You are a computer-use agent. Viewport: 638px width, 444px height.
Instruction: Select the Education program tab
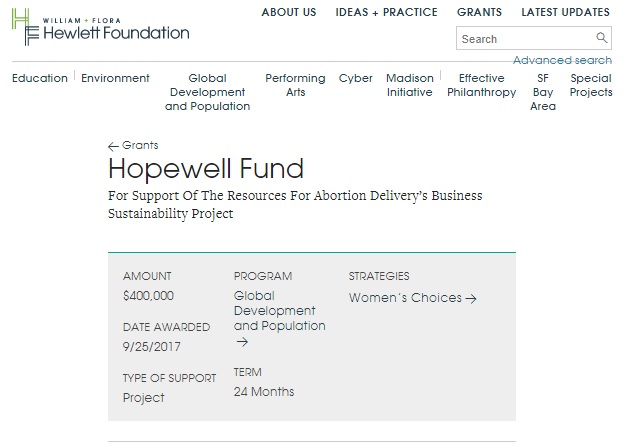(x=40, y=78)
